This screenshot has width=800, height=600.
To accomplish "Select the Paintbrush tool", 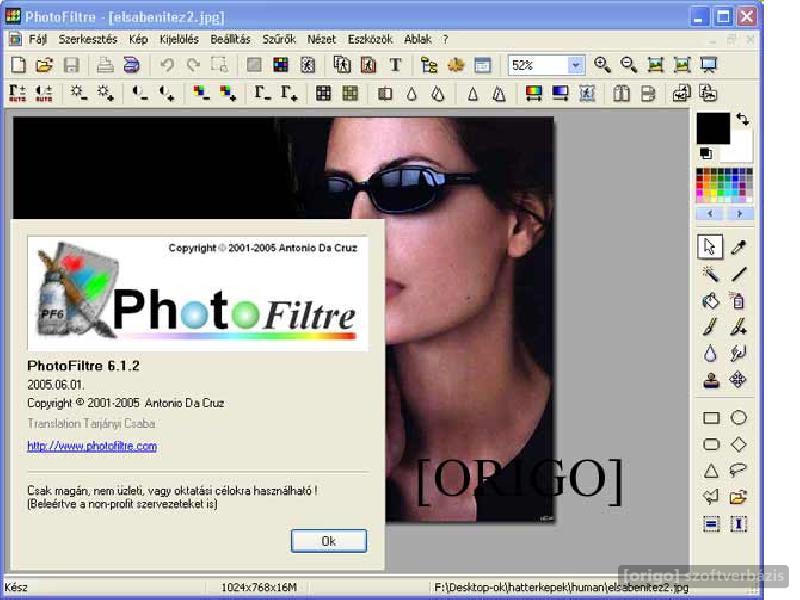I will (x=711, y=327).
